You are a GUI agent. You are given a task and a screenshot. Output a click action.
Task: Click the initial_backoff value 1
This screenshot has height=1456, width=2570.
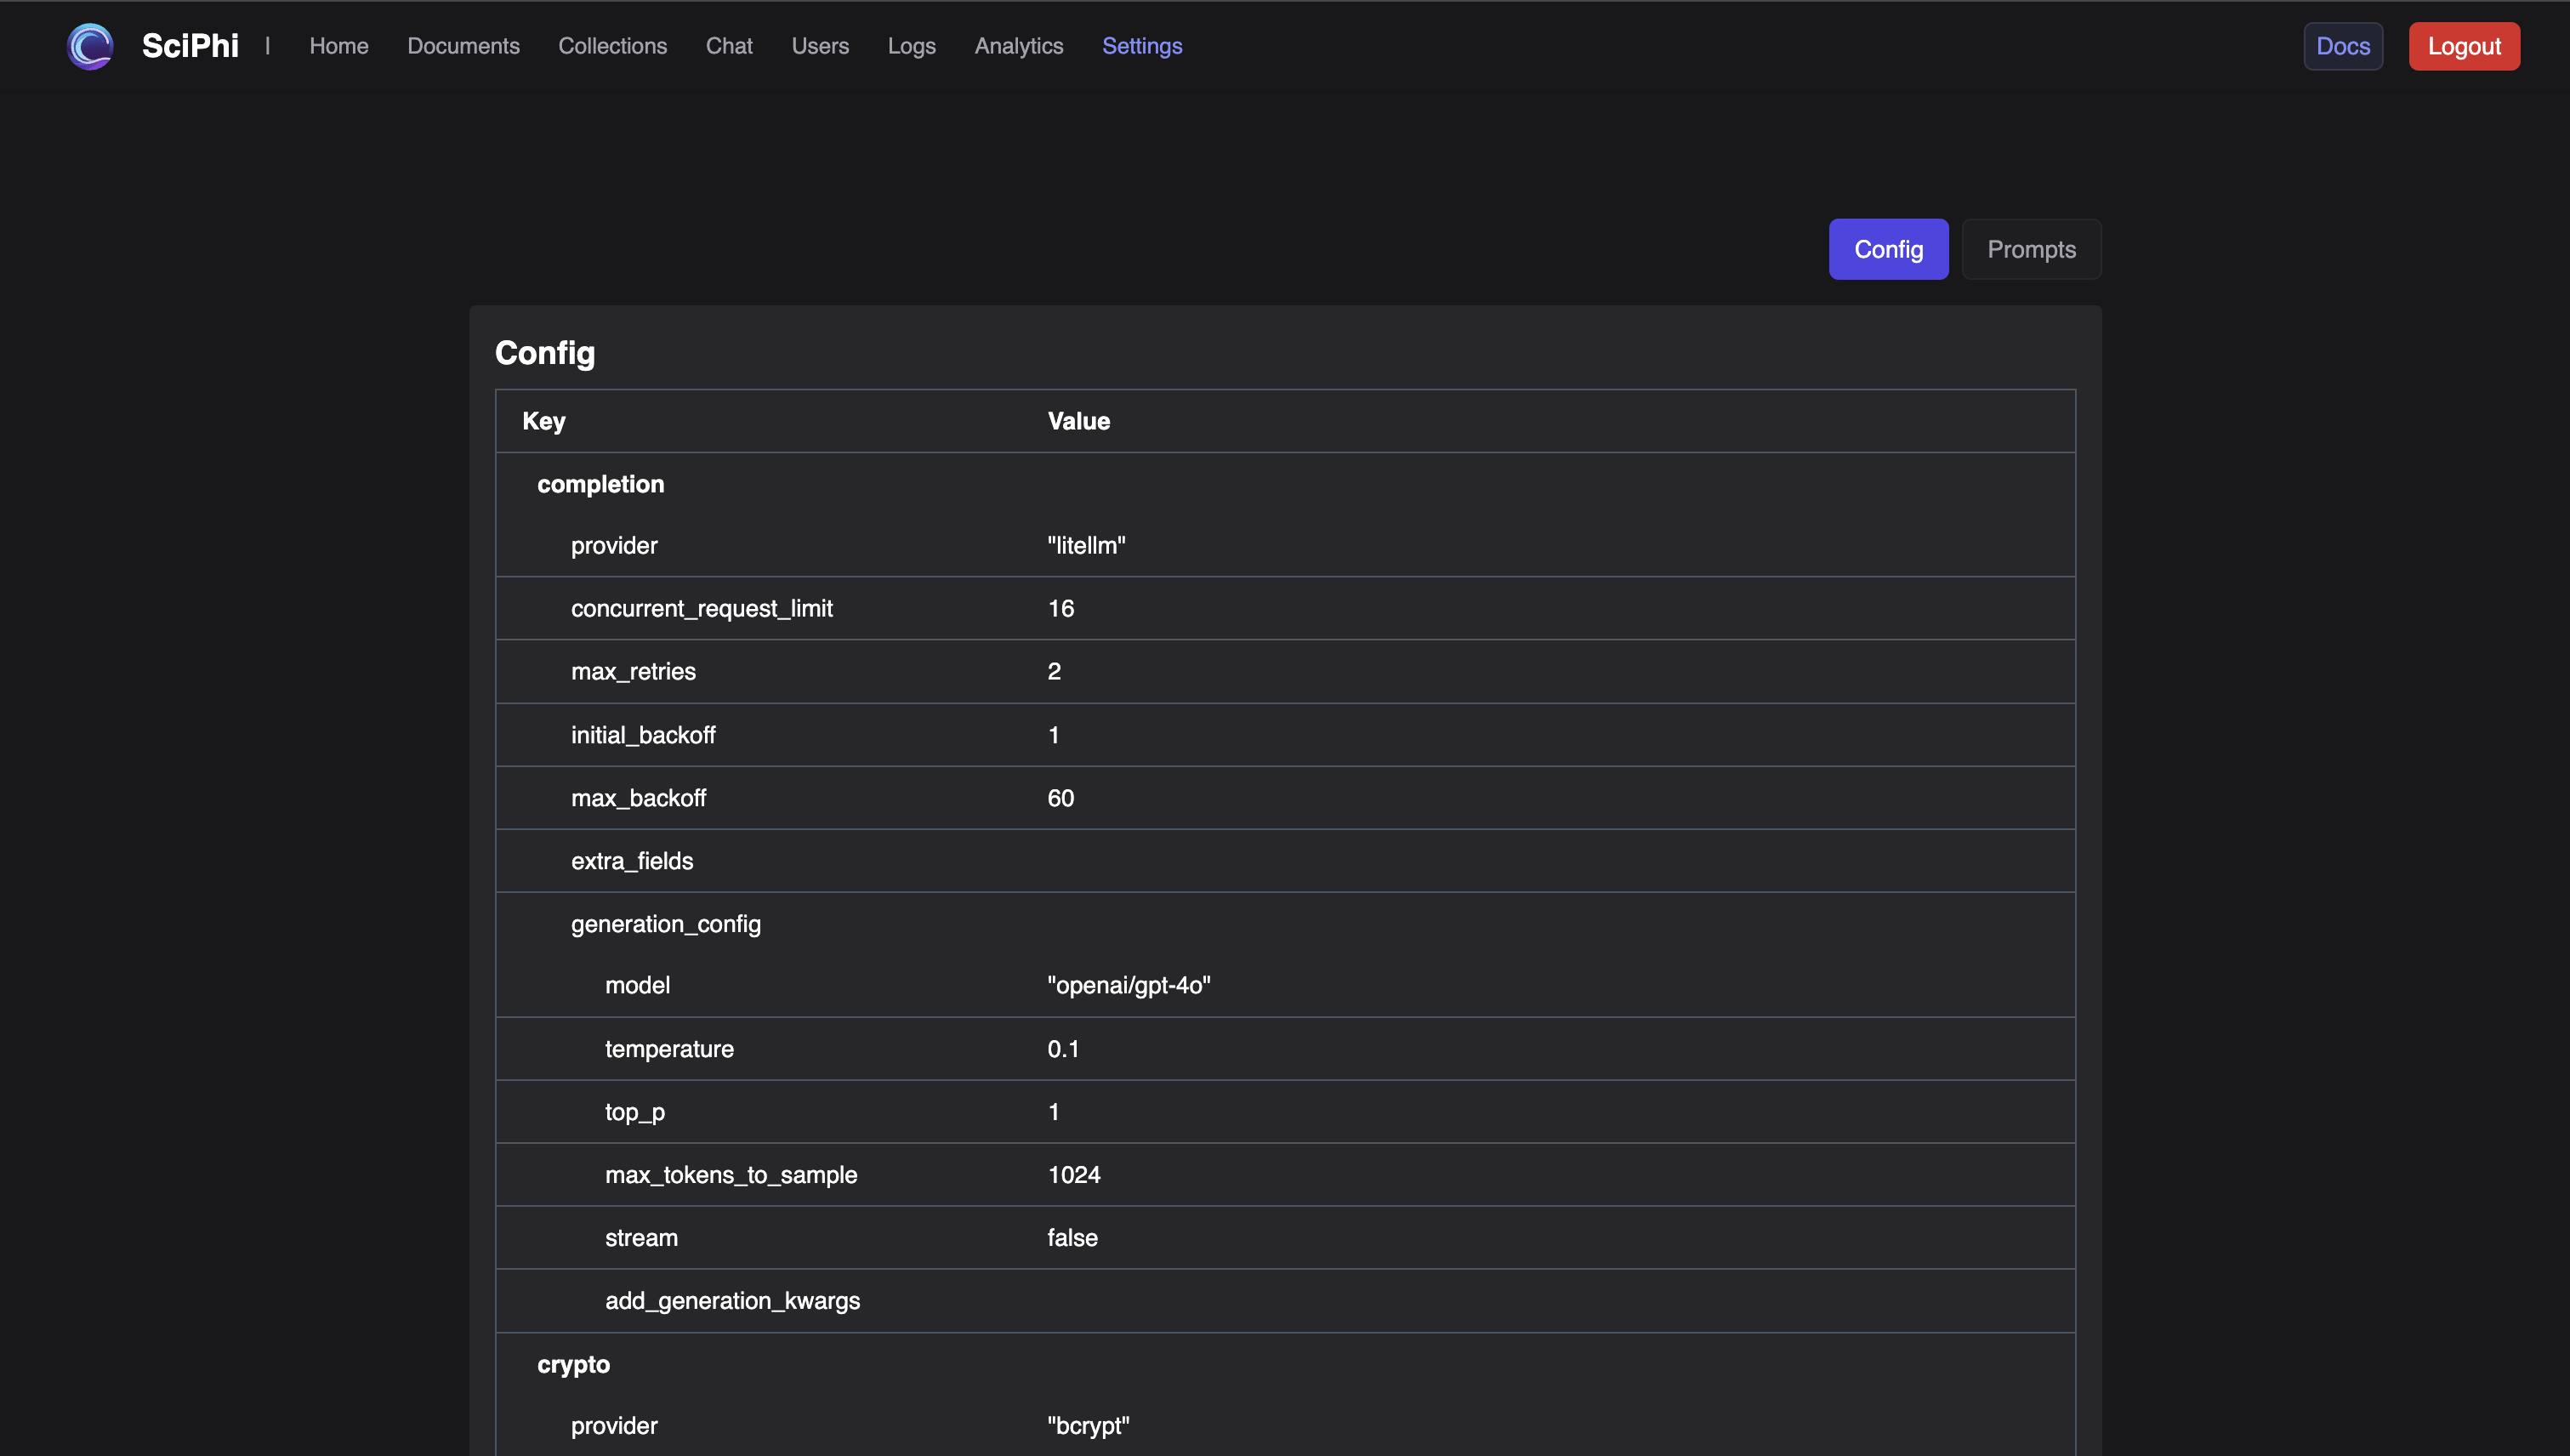tap(1053, 735)
